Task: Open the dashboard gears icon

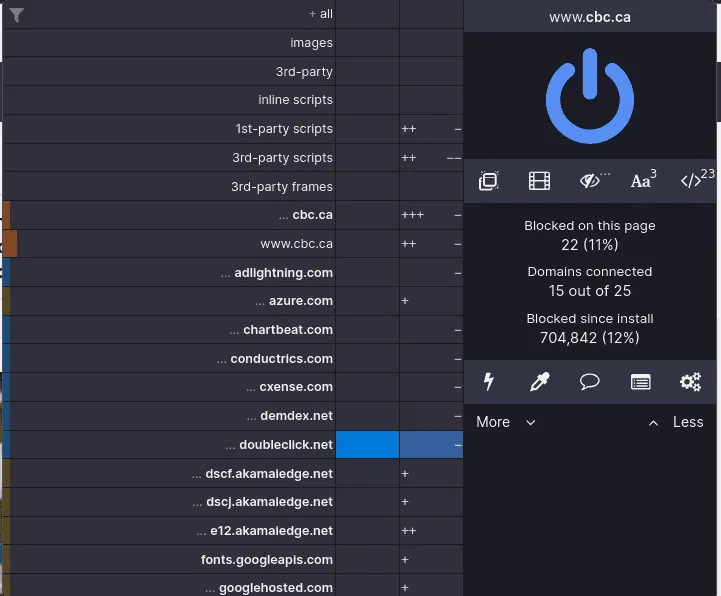Action: 691,382
